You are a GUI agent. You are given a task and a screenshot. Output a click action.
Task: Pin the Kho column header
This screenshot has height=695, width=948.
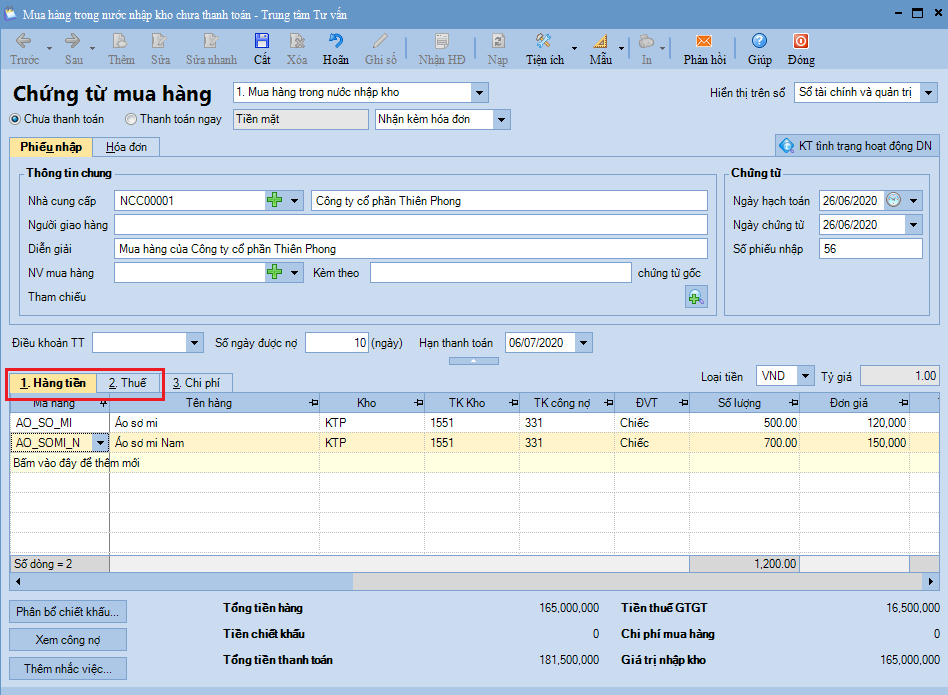coord(418,403)
